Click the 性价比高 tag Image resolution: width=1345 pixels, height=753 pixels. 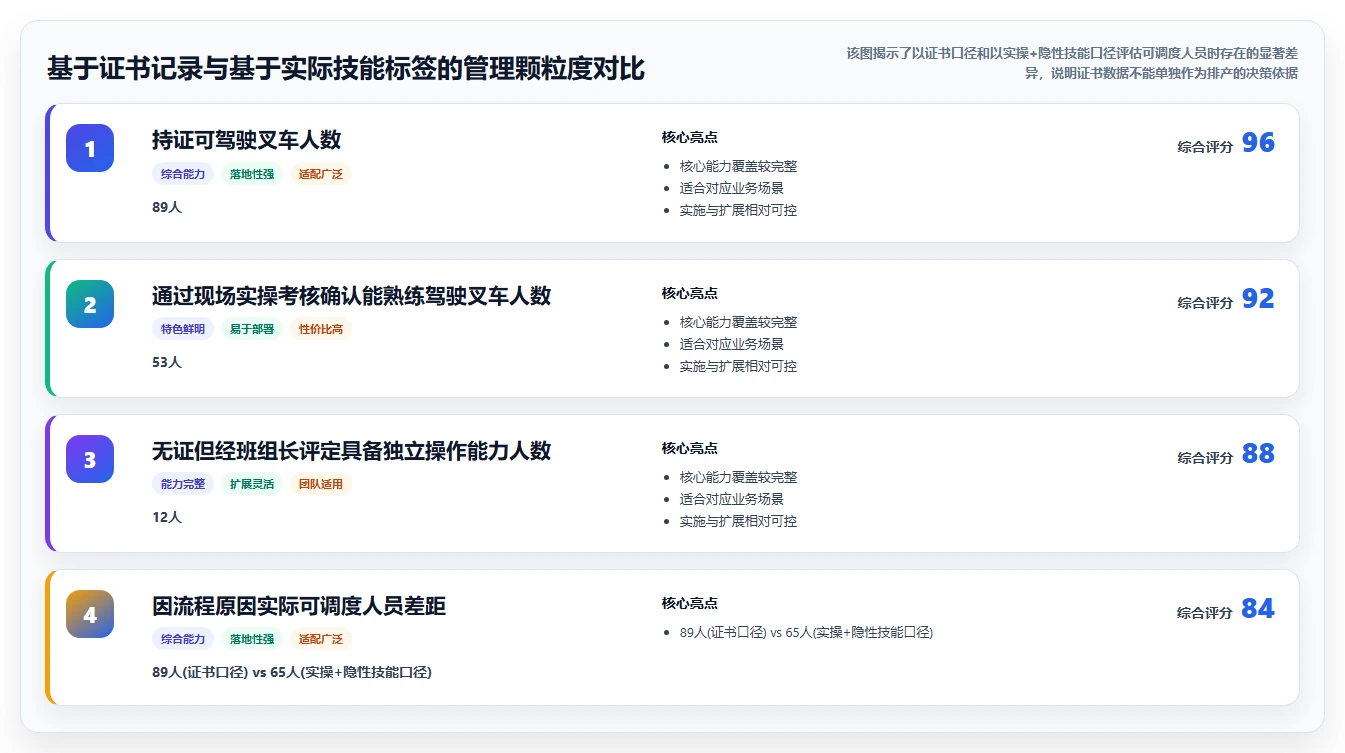[x=321, y=329]
